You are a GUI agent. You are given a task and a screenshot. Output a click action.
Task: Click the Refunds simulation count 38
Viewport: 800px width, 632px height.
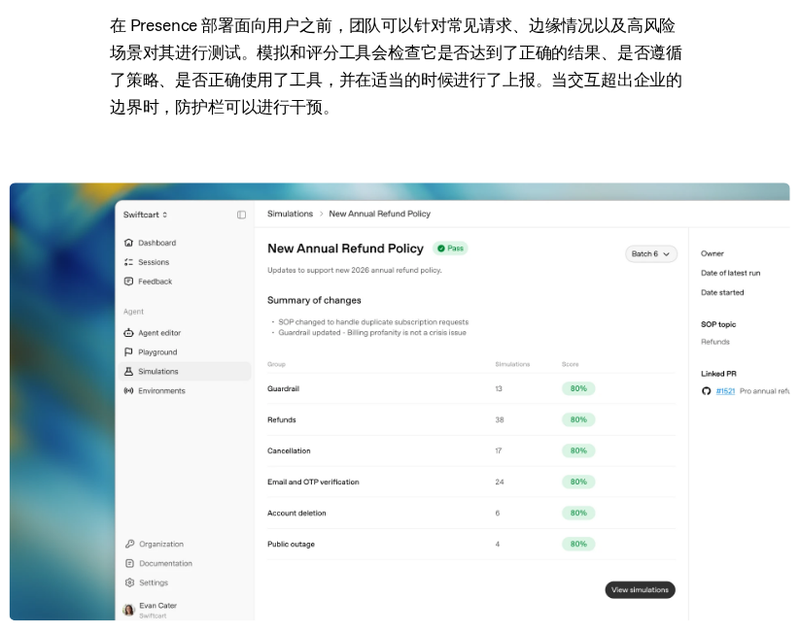(x=499, y=420)
